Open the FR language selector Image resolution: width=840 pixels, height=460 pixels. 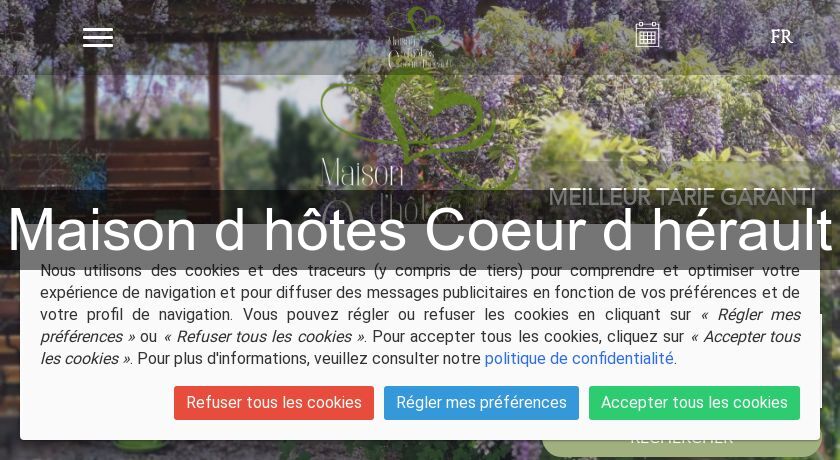(781, 37)
